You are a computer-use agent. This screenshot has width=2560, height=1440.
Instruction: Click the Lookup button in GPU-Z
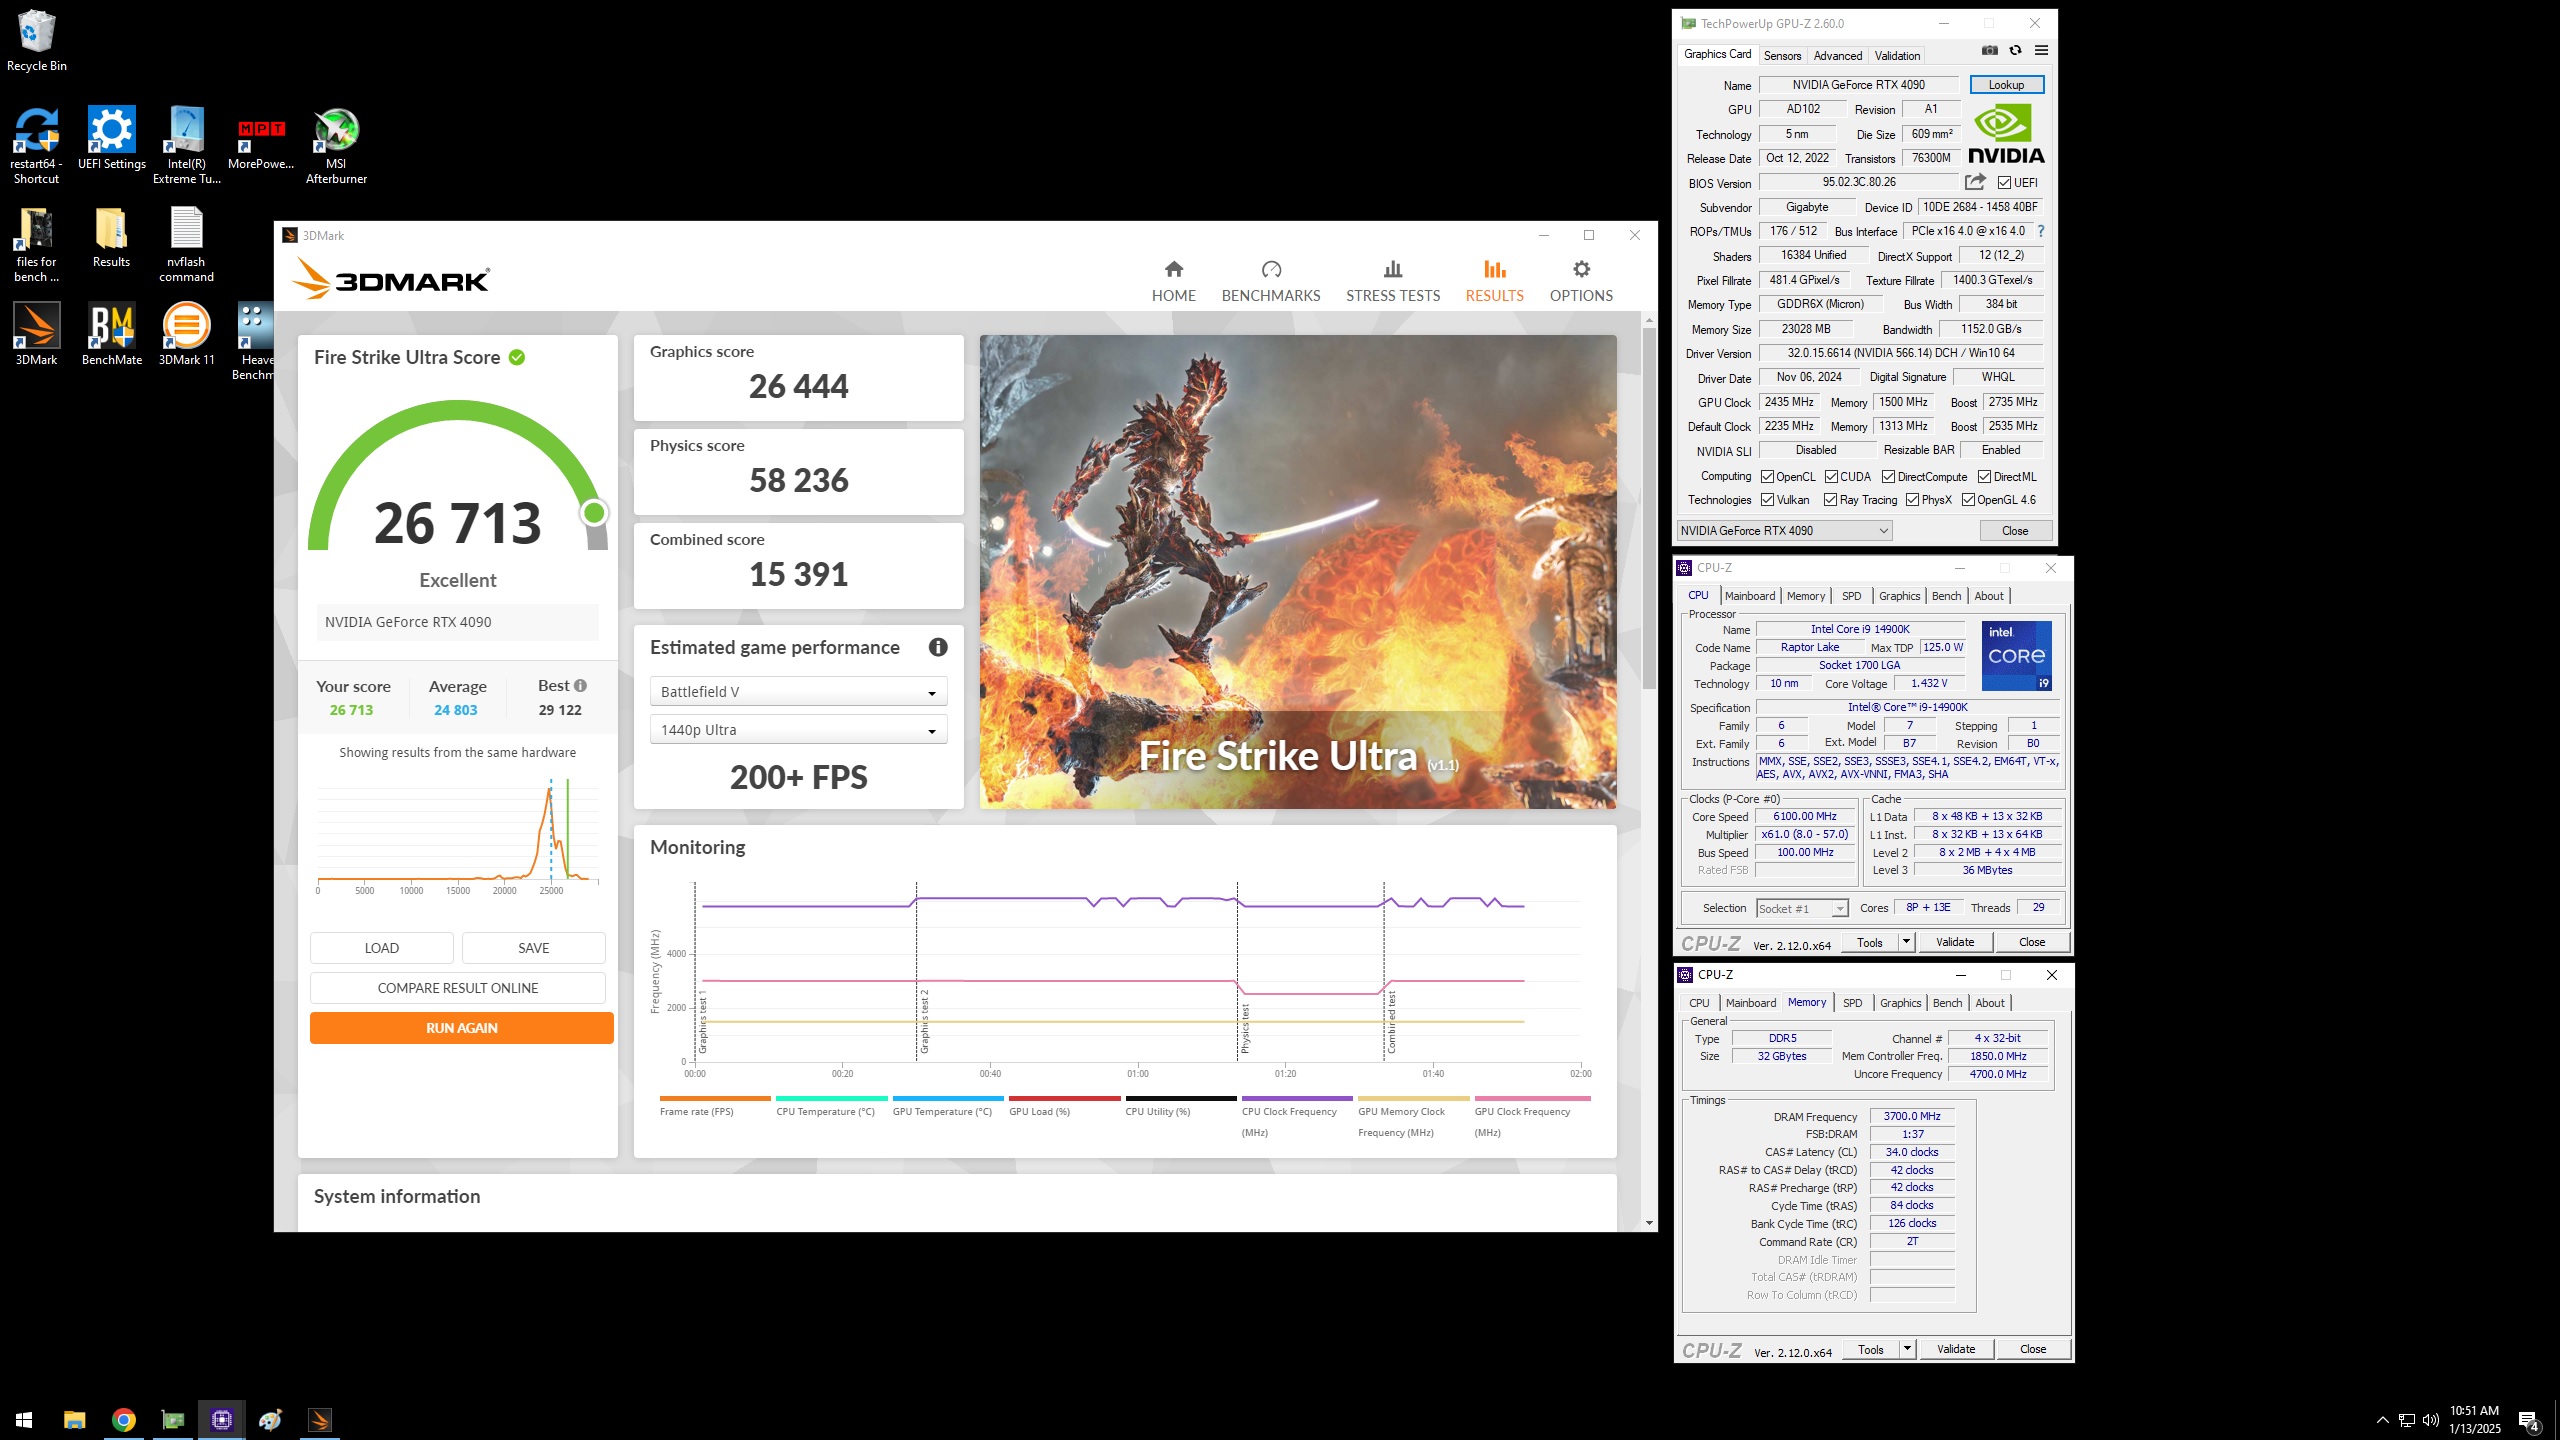point(2006,85)
